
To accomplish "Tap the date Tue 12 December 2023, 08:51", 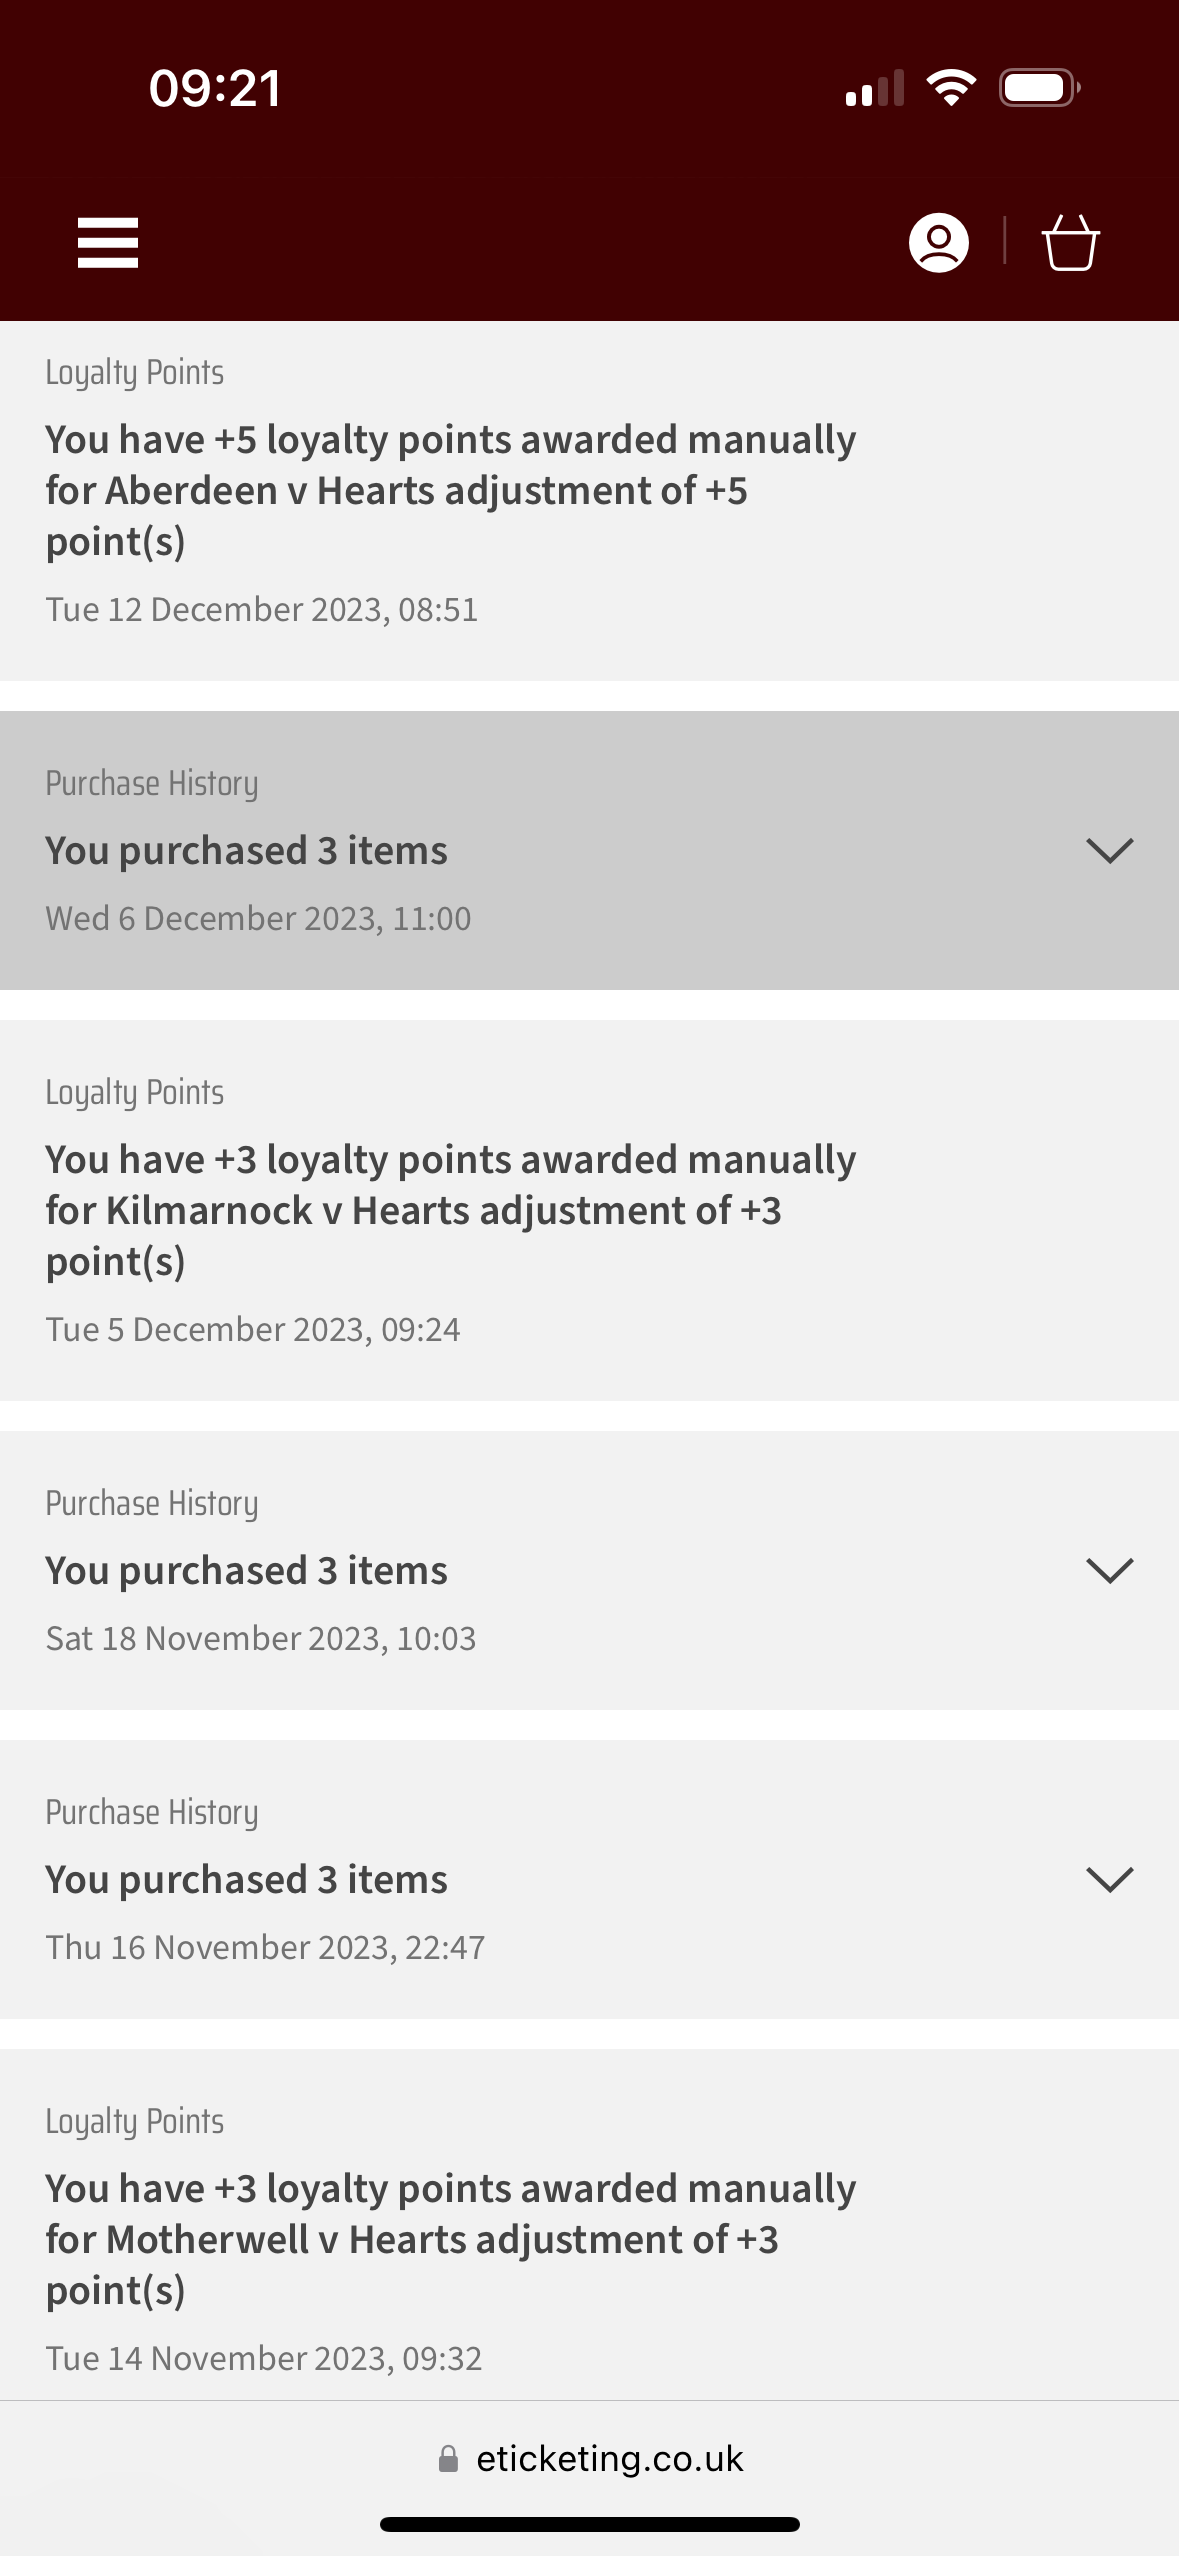I will coord(262,610).
